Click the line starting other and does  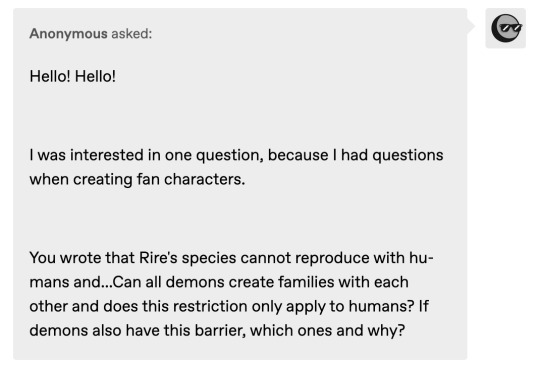pos(229,306)
